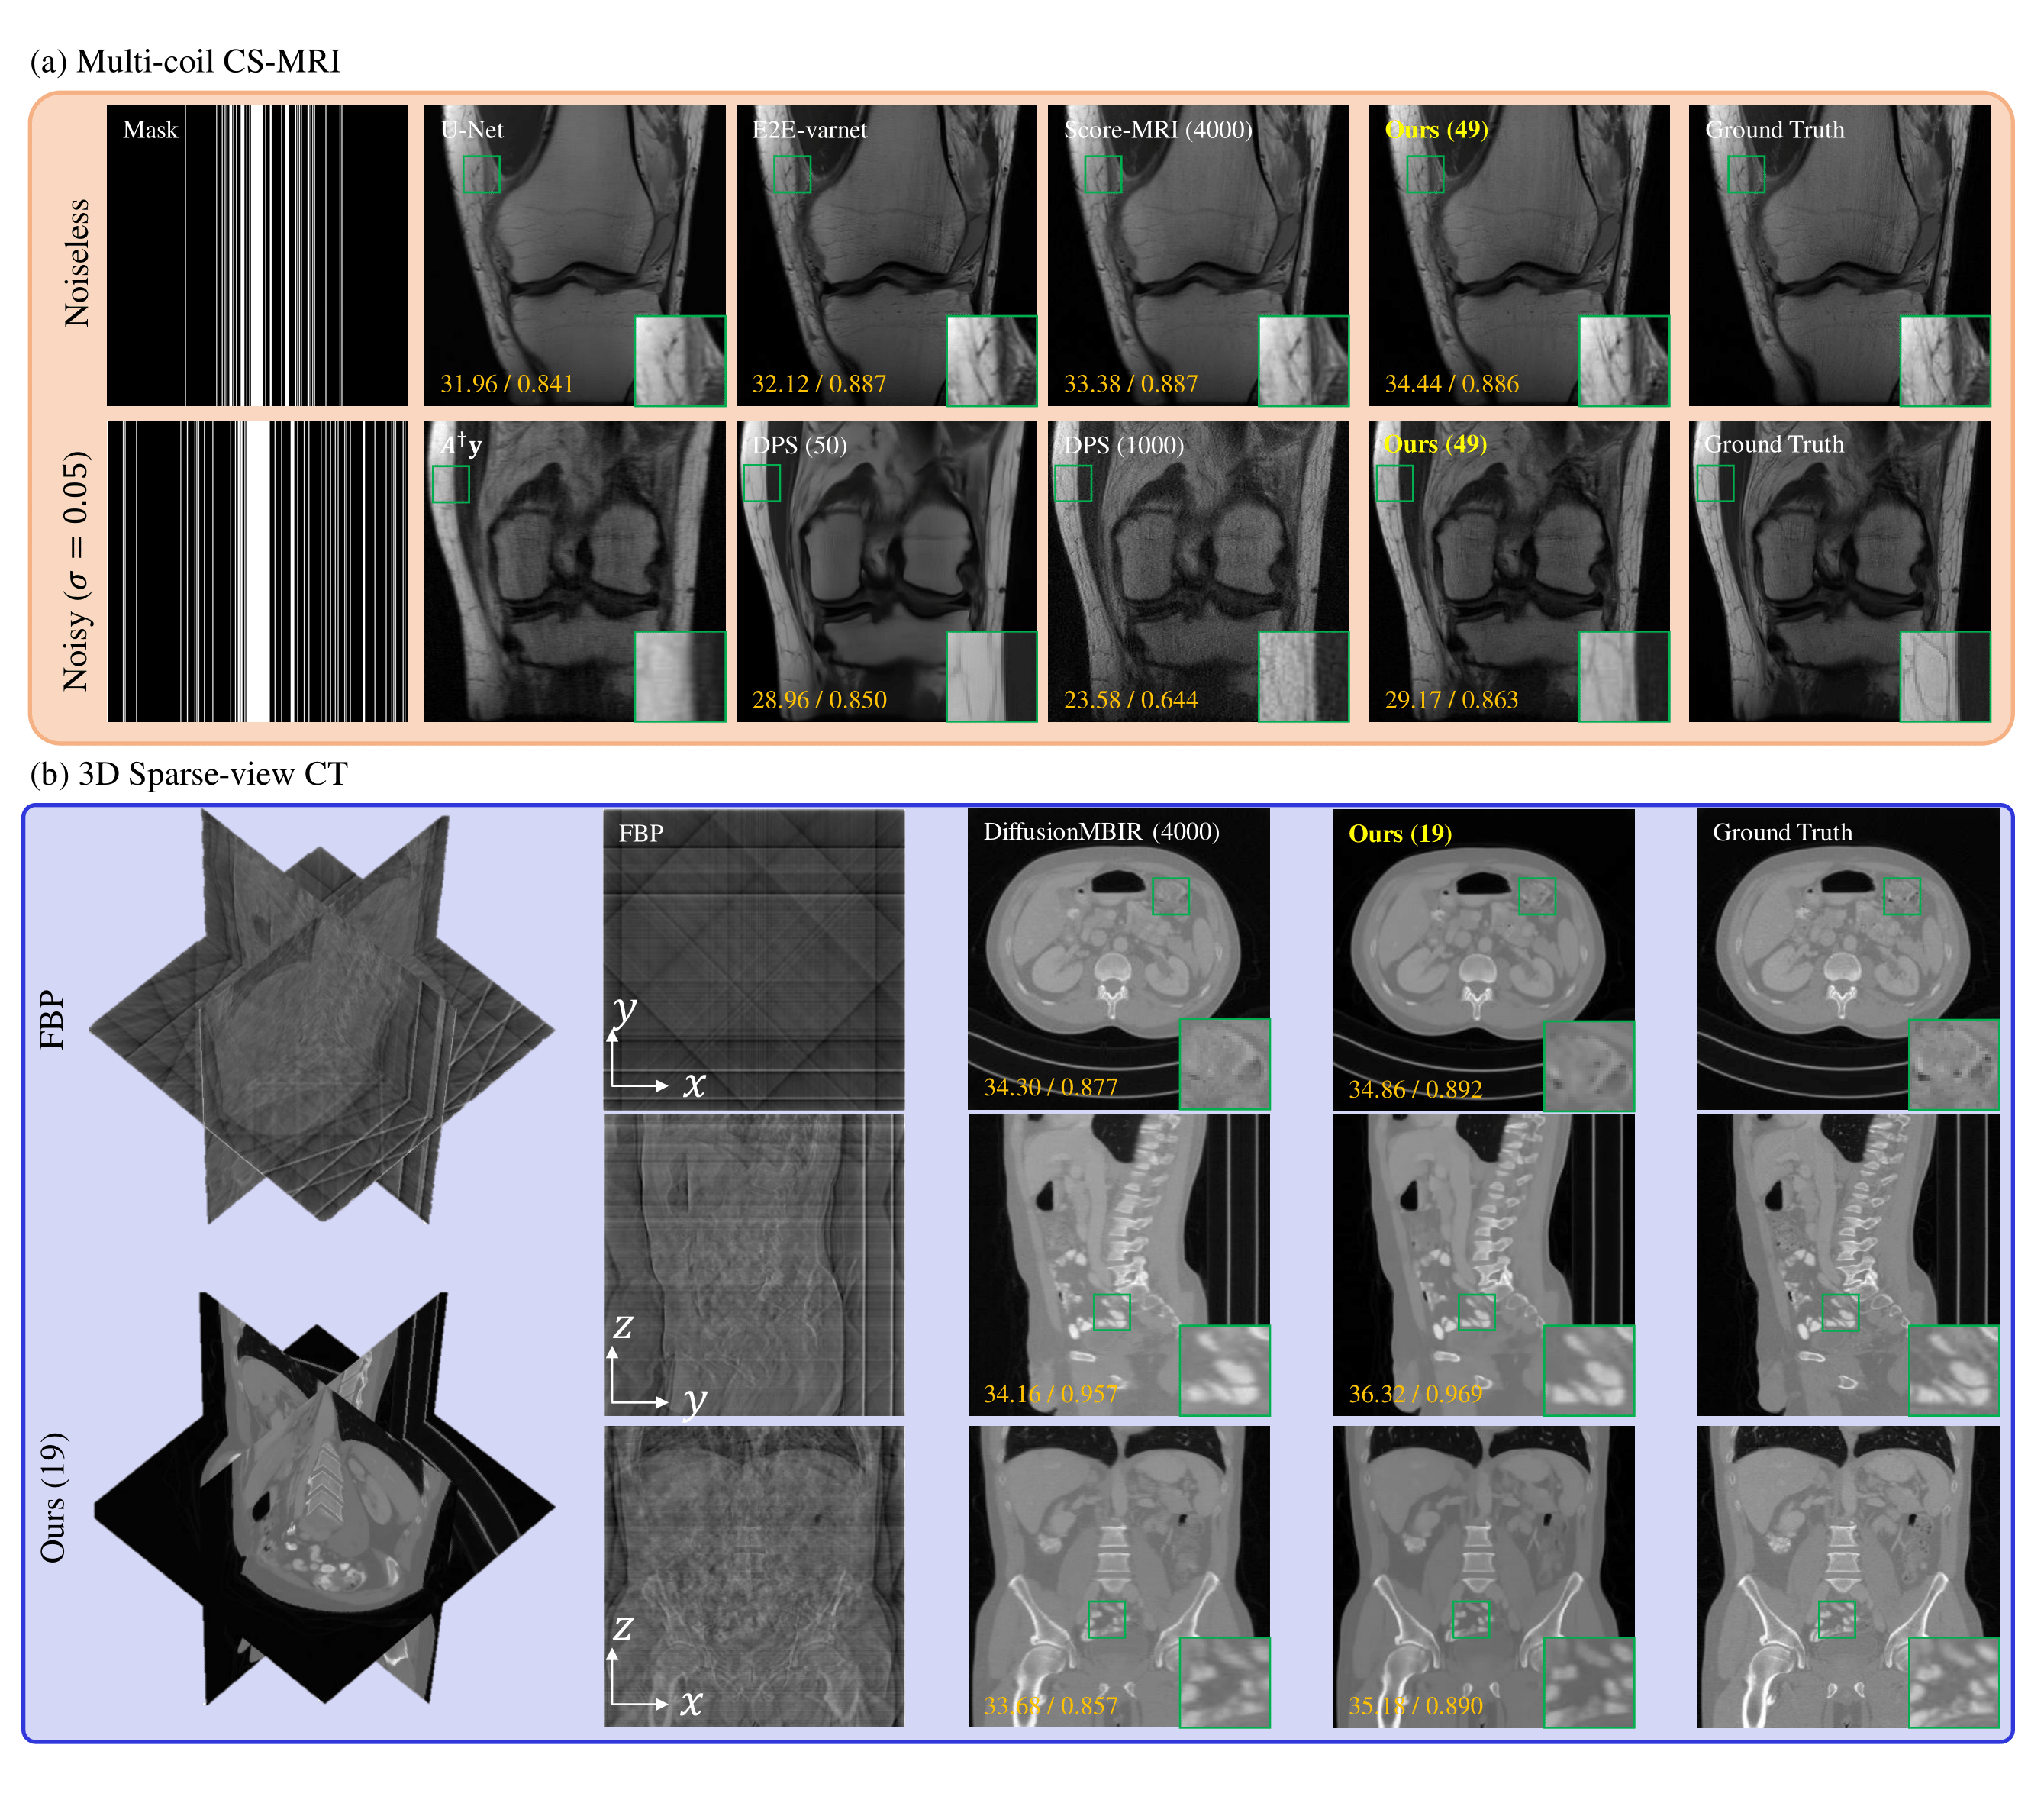Select the U-Net reconstruction image

pyautogui.click(x=574, y=255)
